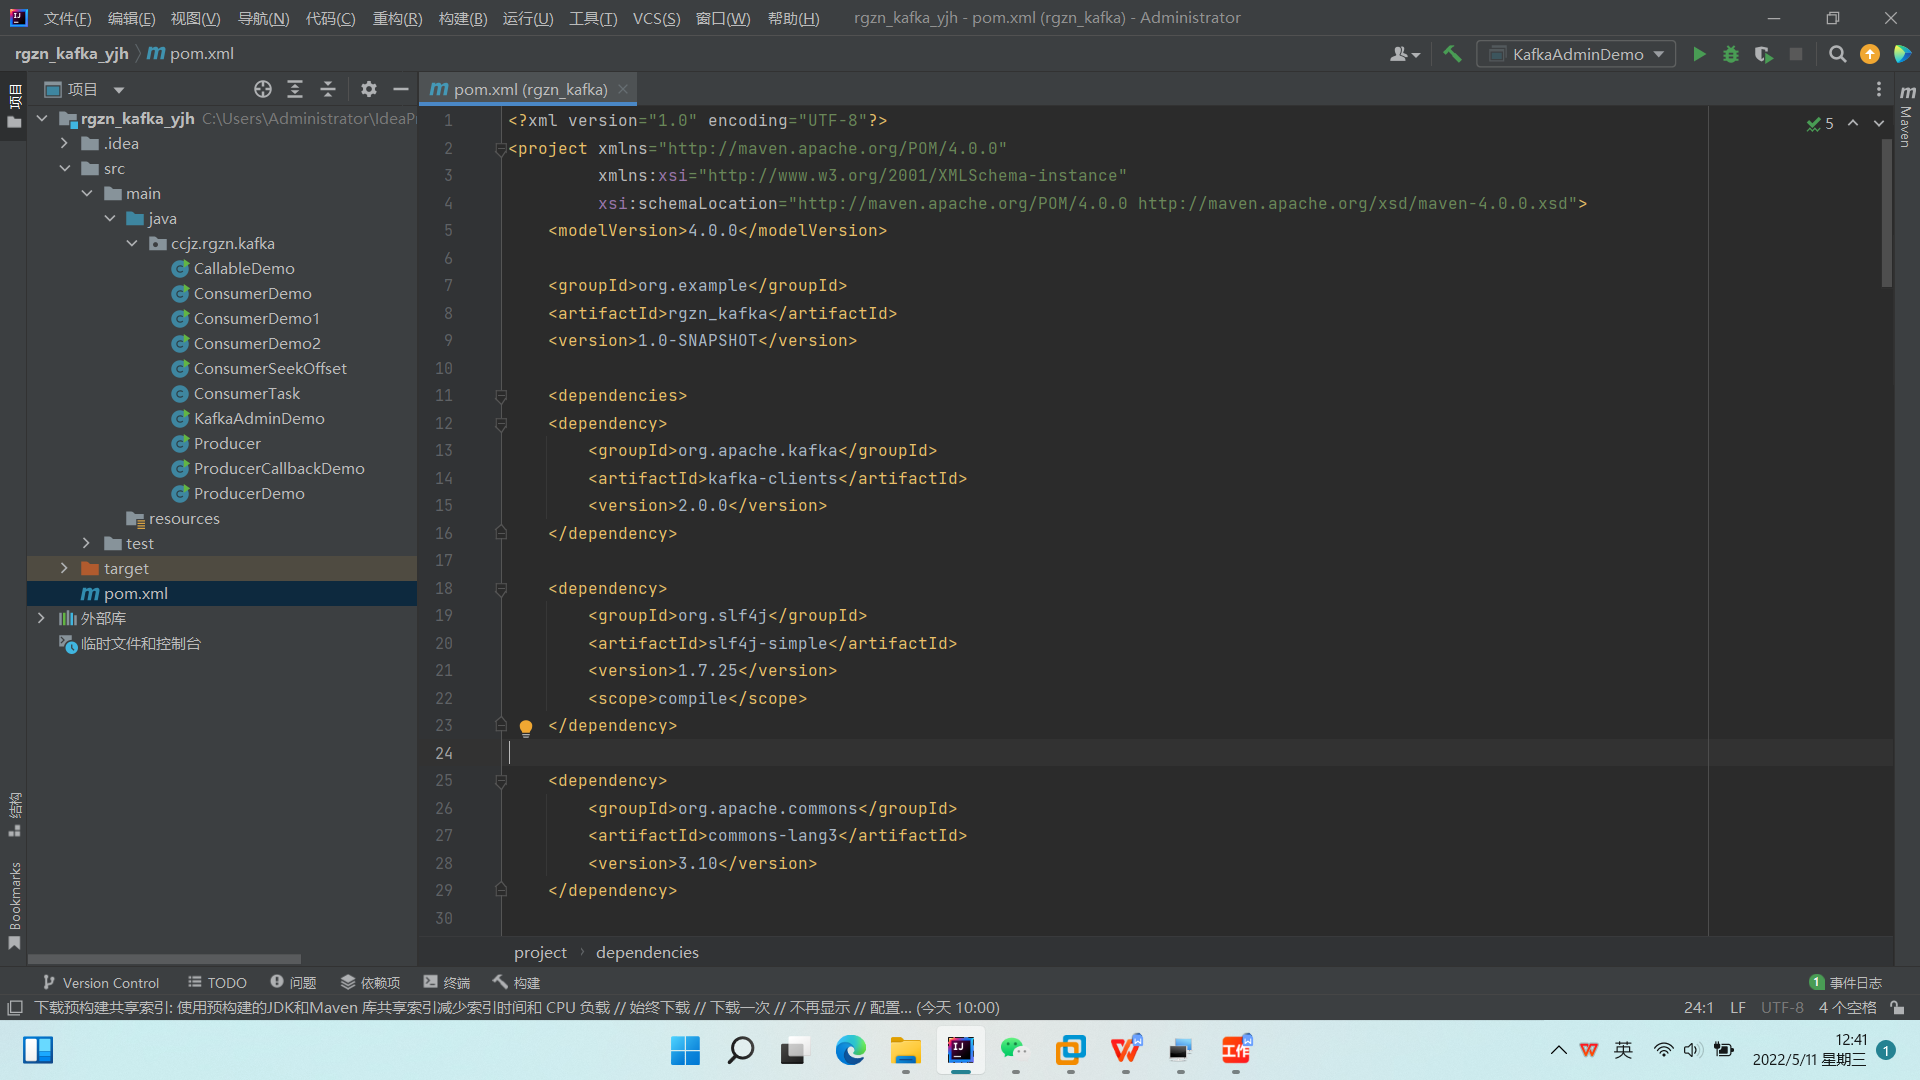1920x1080 pixels.
Task: Click the editor vertical scrollbar thumb
Action: click(1886, 212)
